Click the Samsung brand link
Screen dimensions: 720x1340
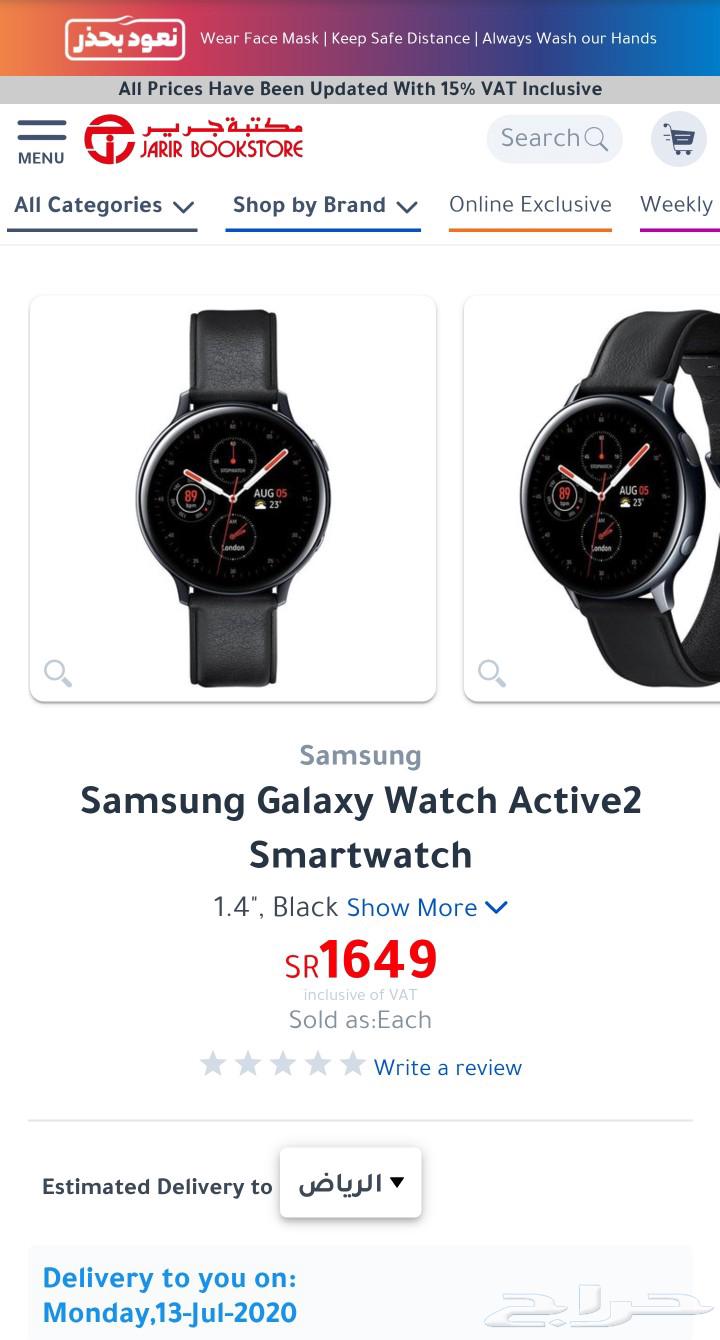(360, 755)
